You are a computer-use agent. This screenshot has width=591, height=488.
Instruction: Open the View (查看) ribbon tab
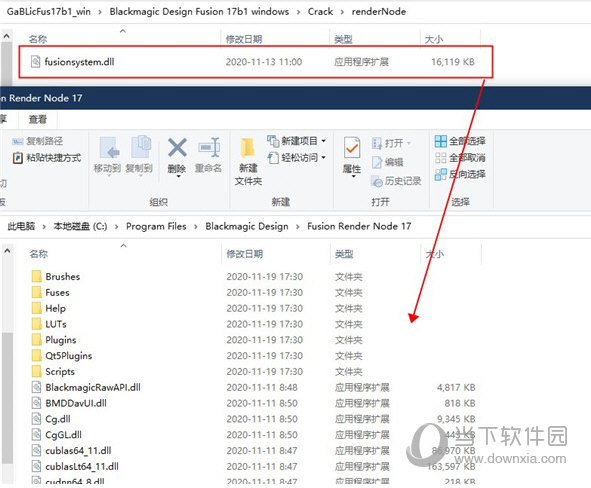pyautogui.click(x=38, y=120)
